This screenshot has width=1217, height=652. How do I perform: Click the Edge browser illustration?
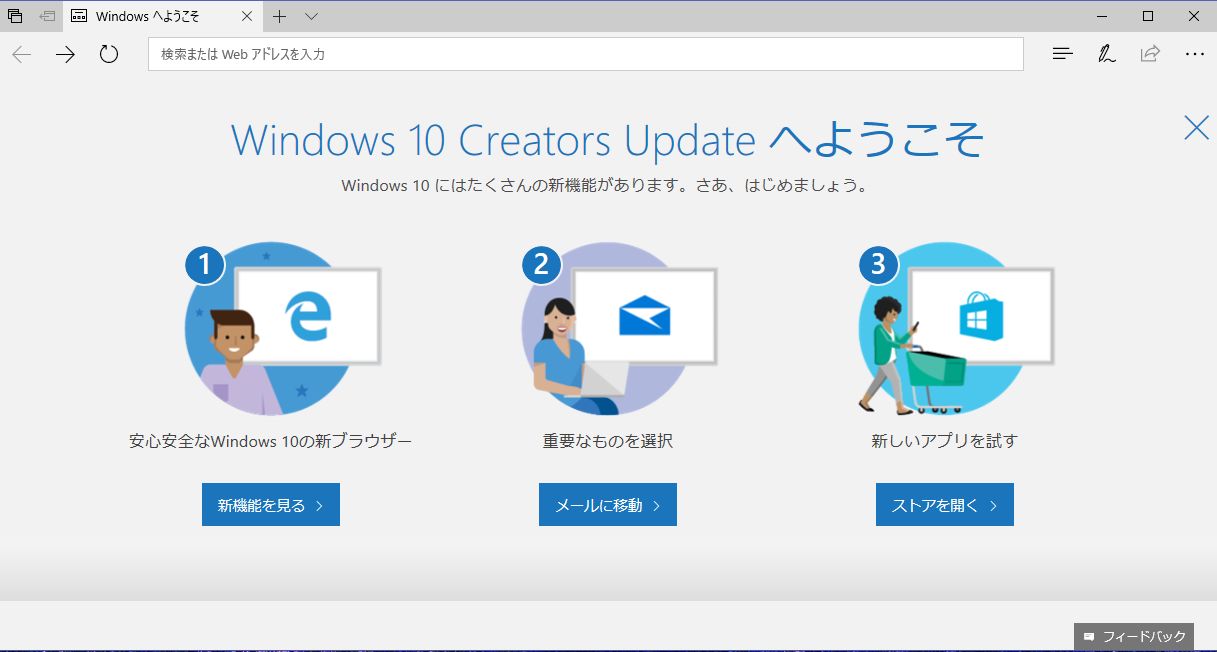(284, 328)
